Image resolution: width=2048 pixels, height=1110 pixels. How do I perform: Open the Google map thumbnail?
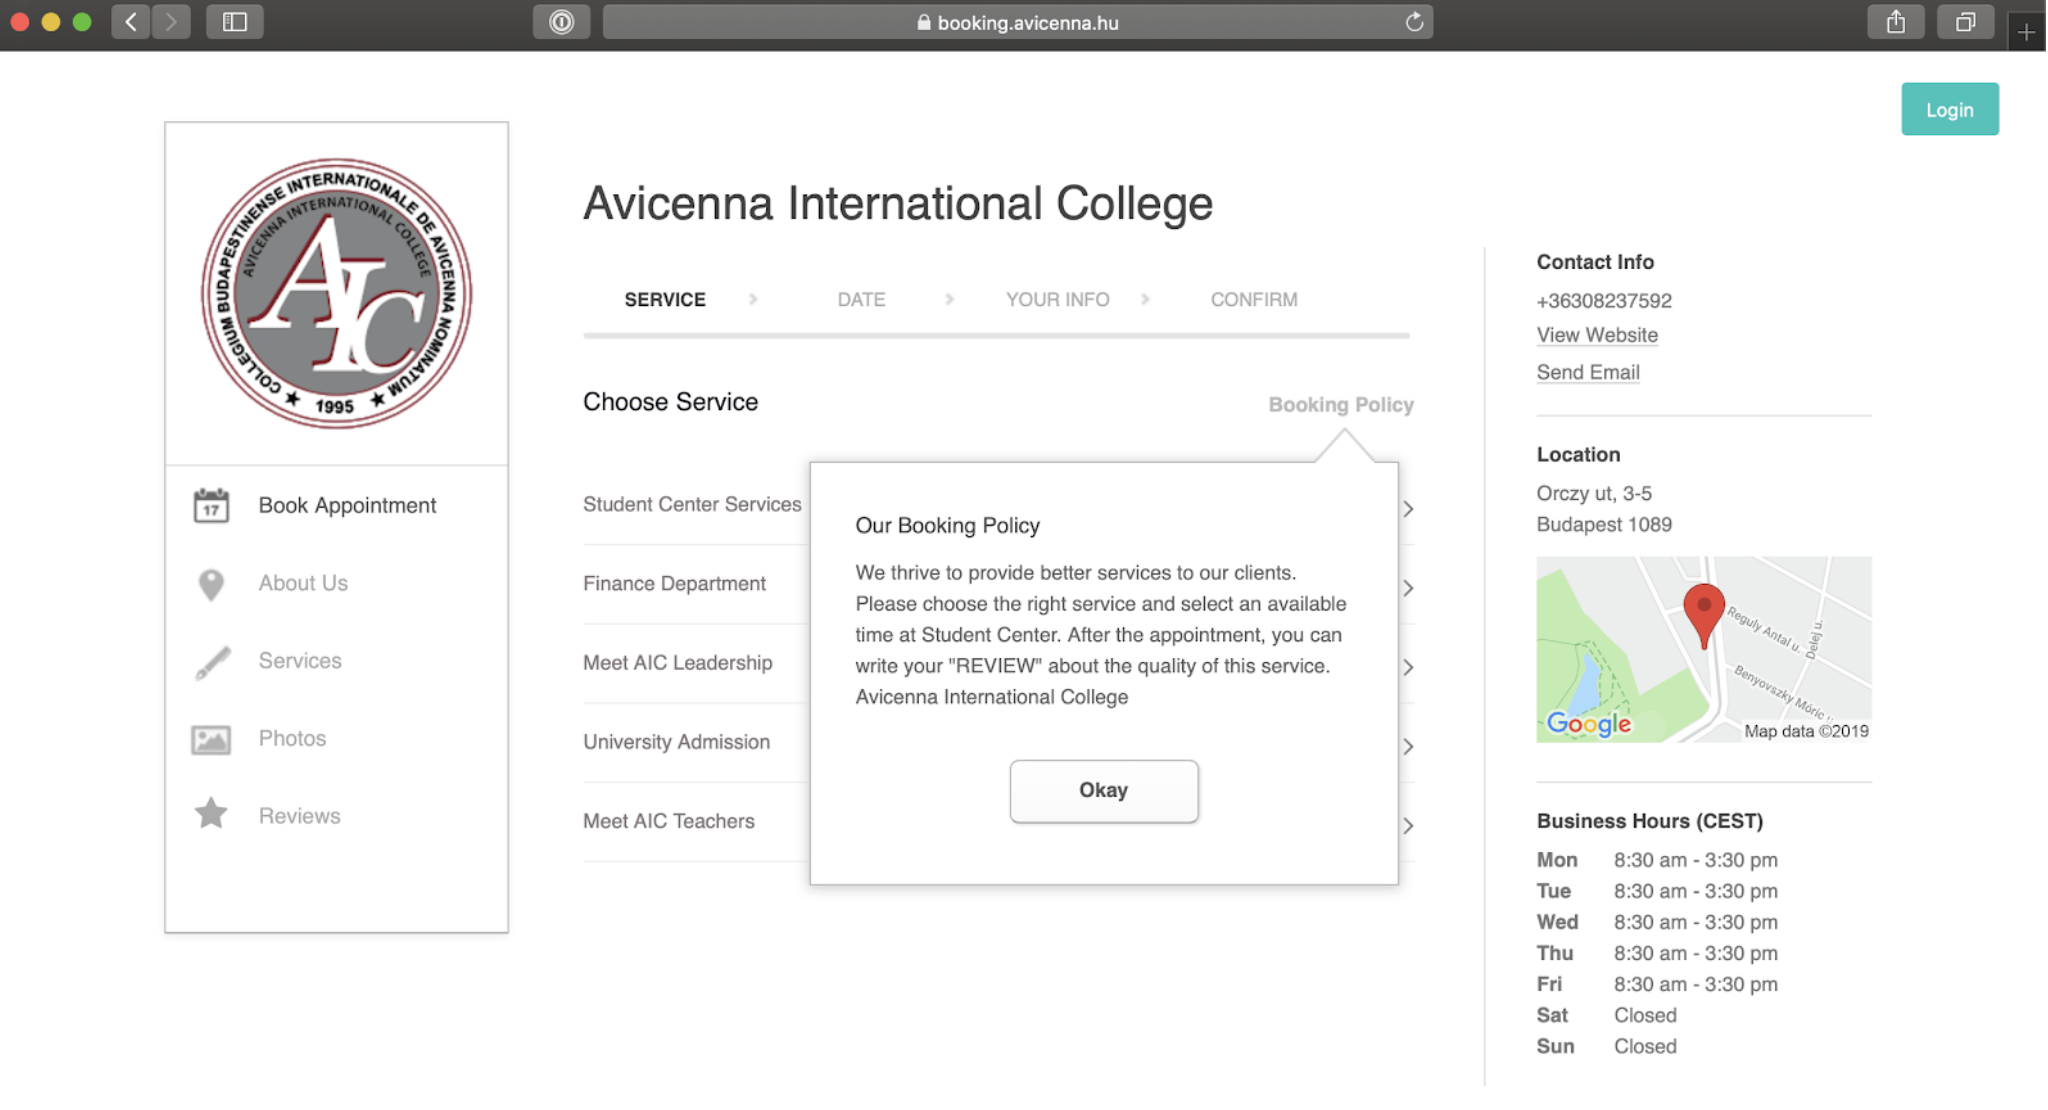click(x=1703, y=650)
